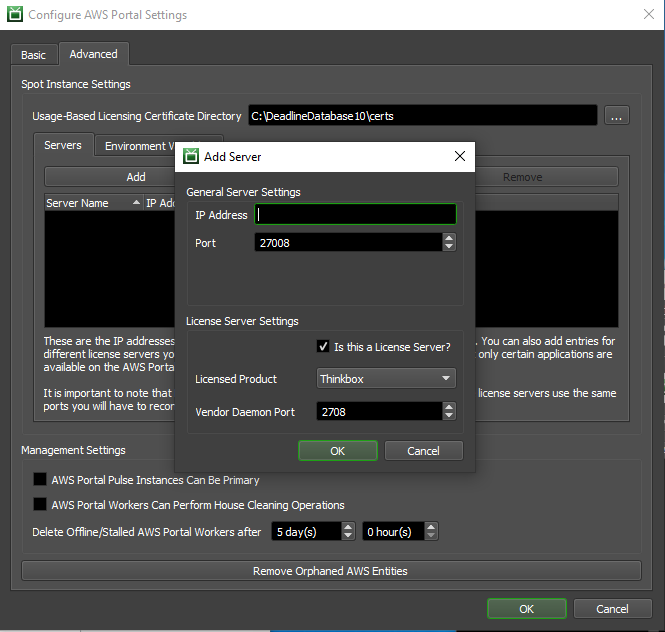The image size is (665, 632).
Task: Select the Advanced tab
Action: coord(94,54)
